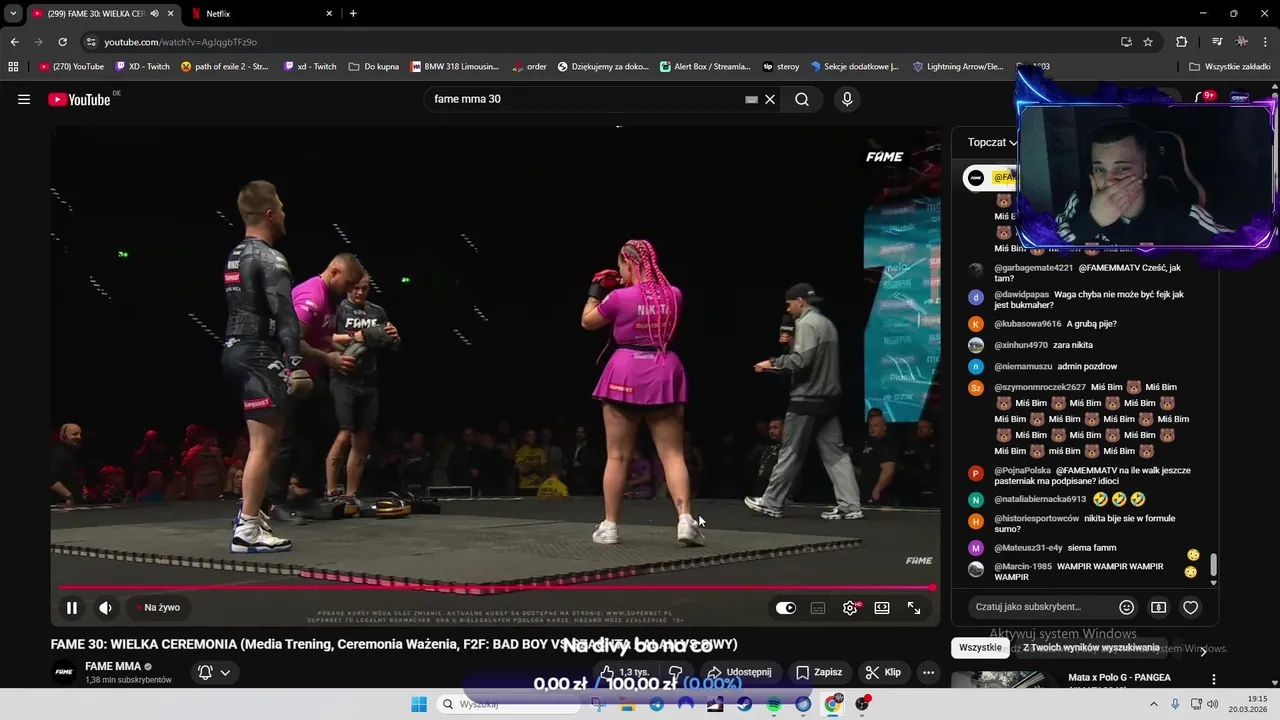1280x720 pixels.
Task: Open the on-screen keyboard icon in search
Action: pos(751,99)
